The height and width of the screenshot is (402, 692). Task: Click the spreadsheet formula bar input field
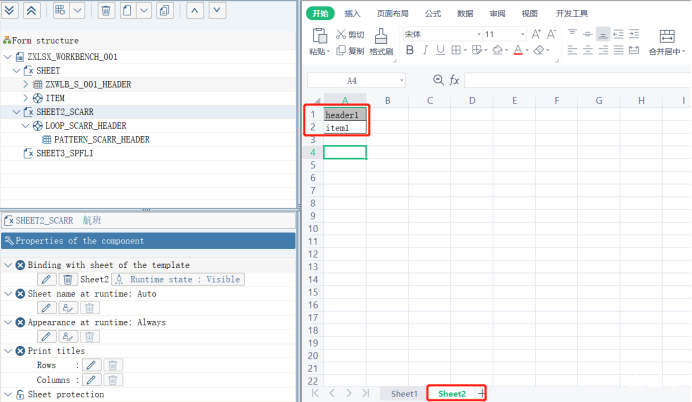point(578,80)
